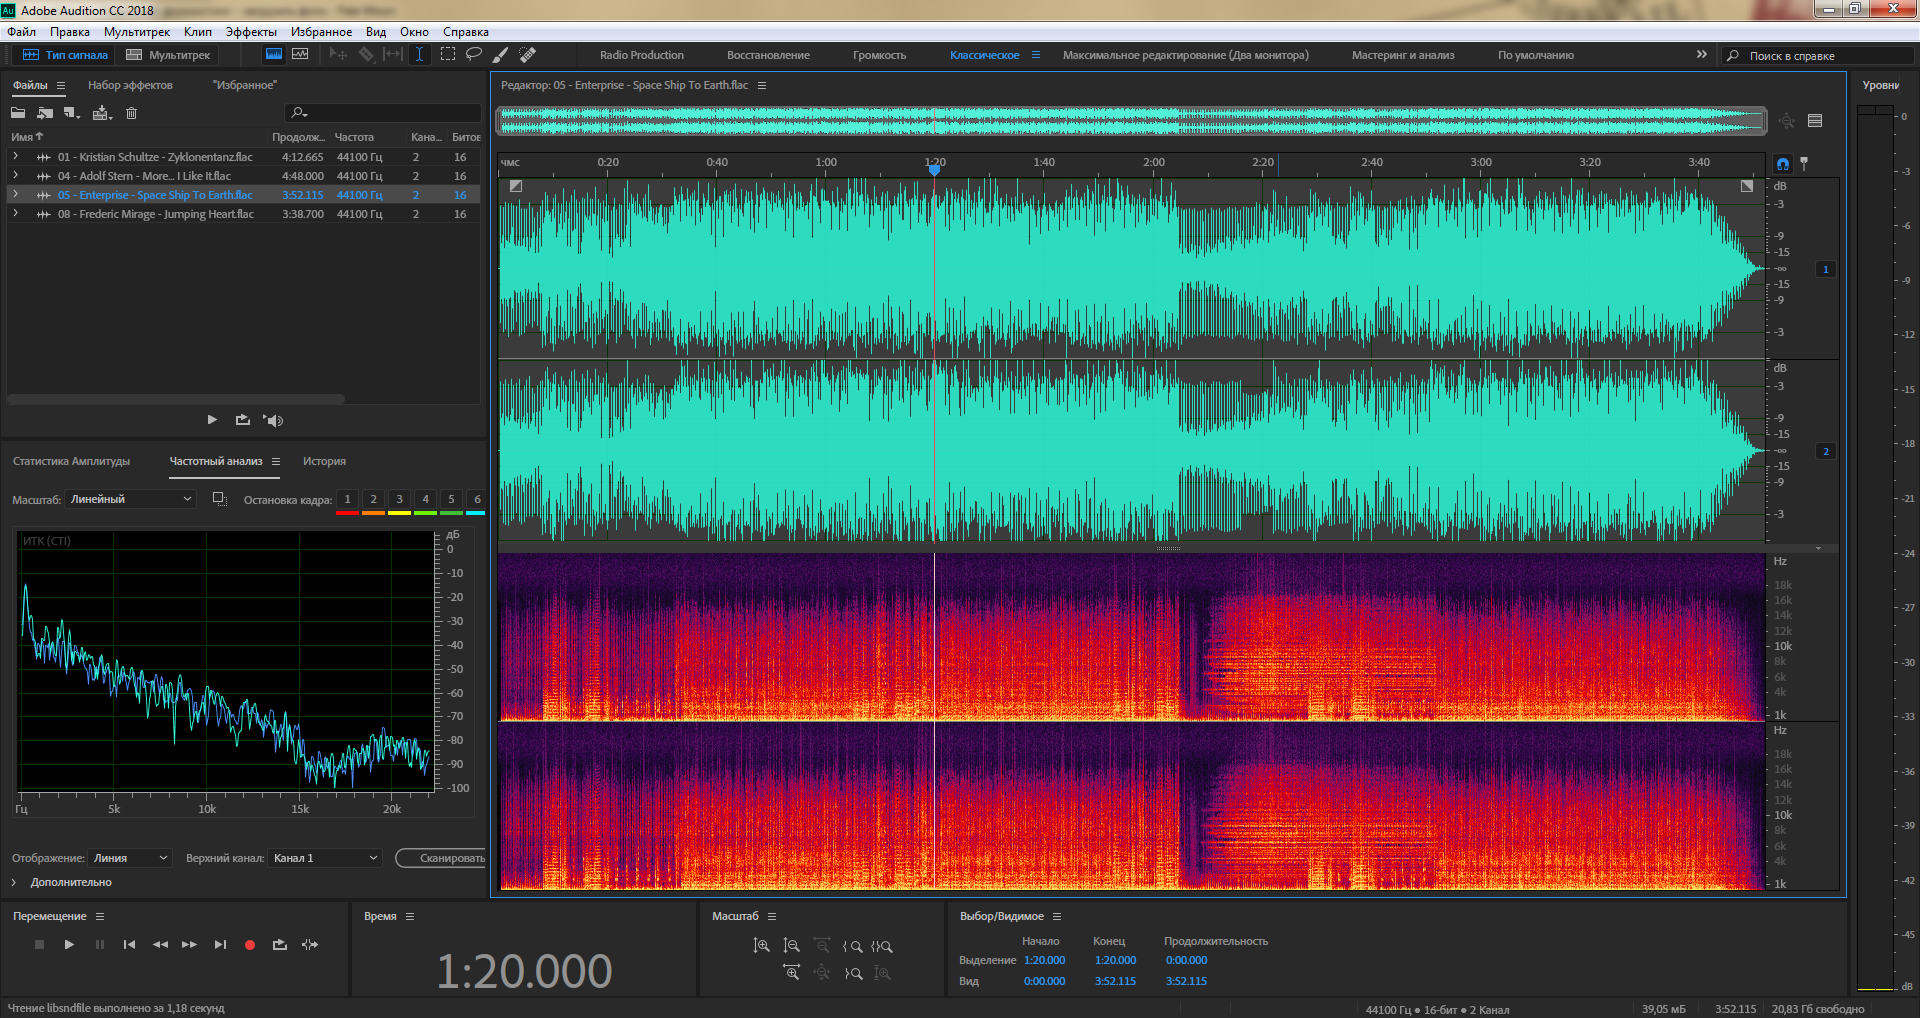Open the Верхний канал Канал 1 dropdown
Image resolution: width=1920 pixels, height=1018 pixels.
325,858
